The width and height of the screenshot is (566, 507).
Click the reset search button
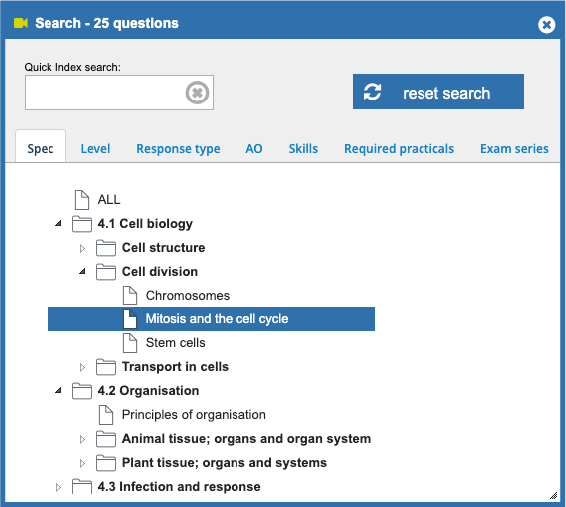438,92
